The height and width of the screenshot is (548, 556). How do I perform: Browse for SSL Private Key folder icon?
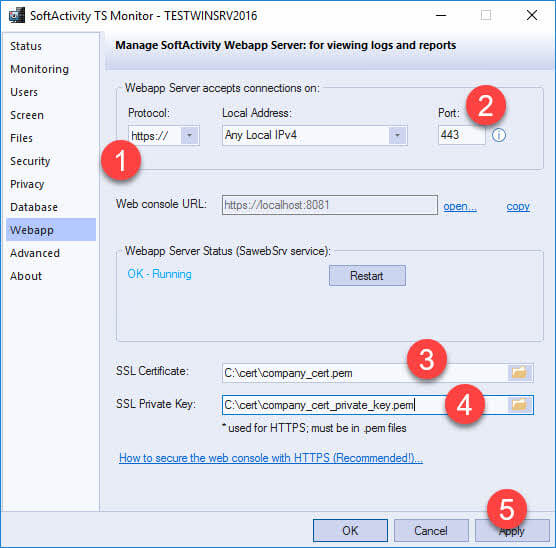pos(519,405)
